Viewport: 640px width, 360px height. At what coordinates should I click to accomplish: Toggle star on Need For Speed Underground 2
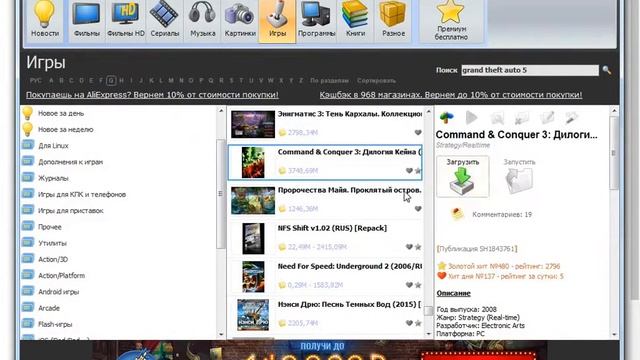418,285
